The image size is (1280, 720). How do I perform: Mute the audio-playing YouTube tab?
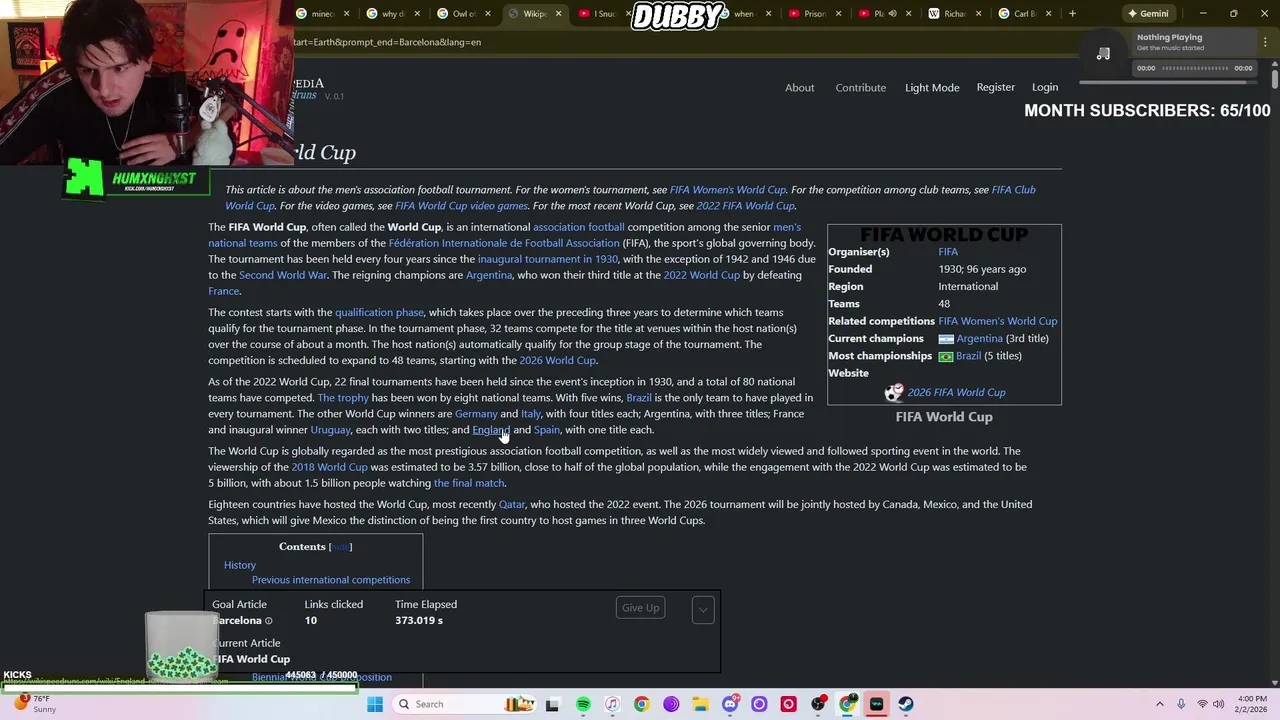point(892,14)
